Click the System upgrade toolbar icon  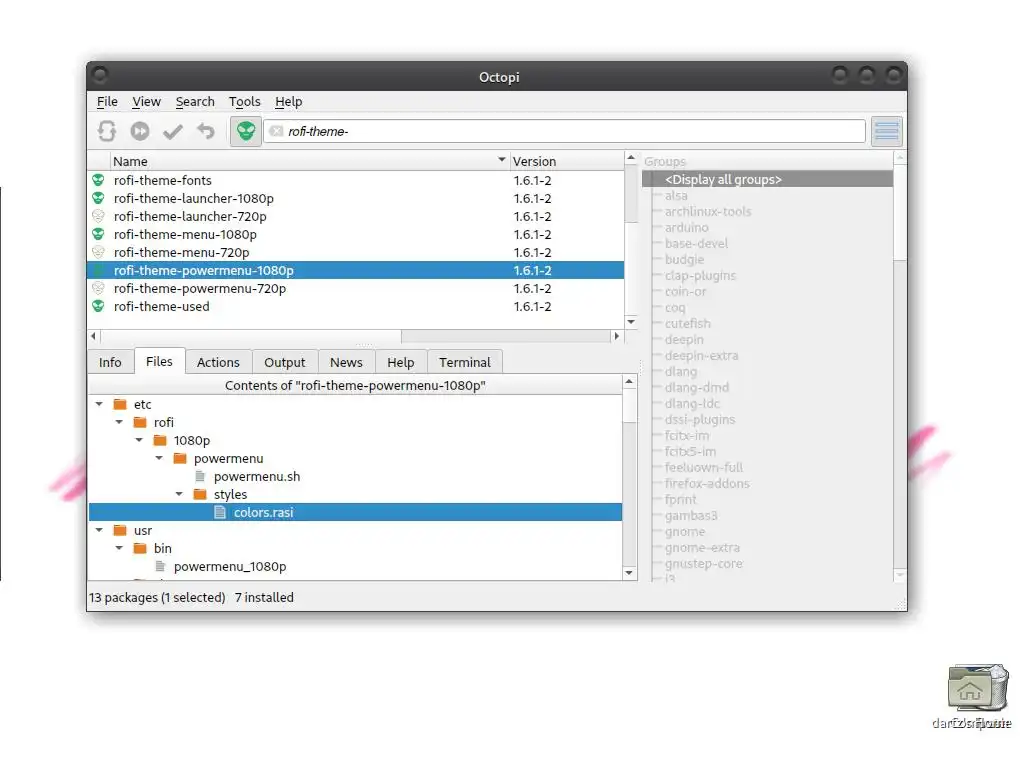click(140, 131)
